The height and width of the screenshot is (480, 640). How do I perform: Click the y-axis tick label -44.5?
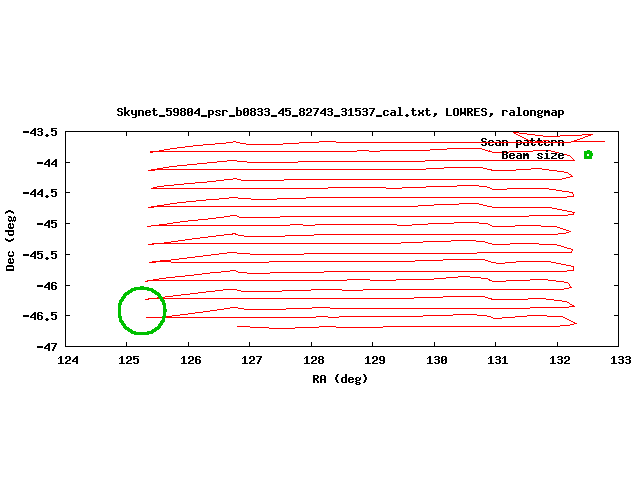40,193
